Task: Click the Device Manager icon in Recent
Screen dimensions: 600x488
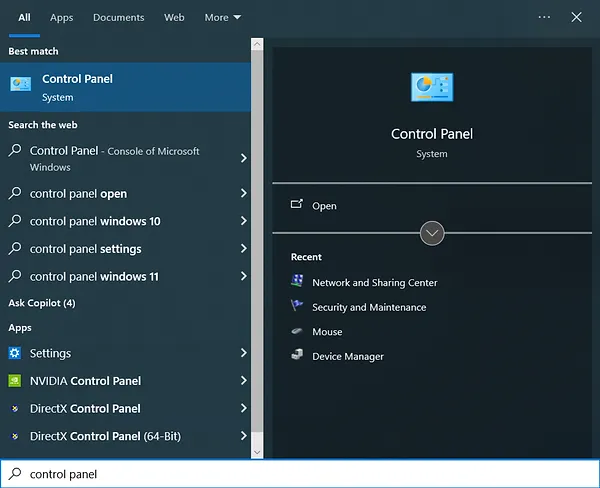Action: (297, 355)
